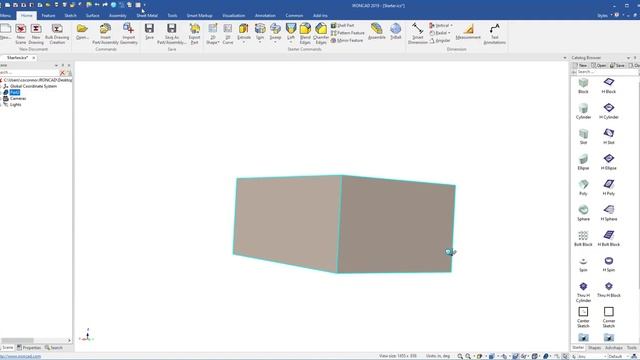Select the Center Sketch catalog item
The width and height of the screenshot is (640, 360).
click(583, 317)
